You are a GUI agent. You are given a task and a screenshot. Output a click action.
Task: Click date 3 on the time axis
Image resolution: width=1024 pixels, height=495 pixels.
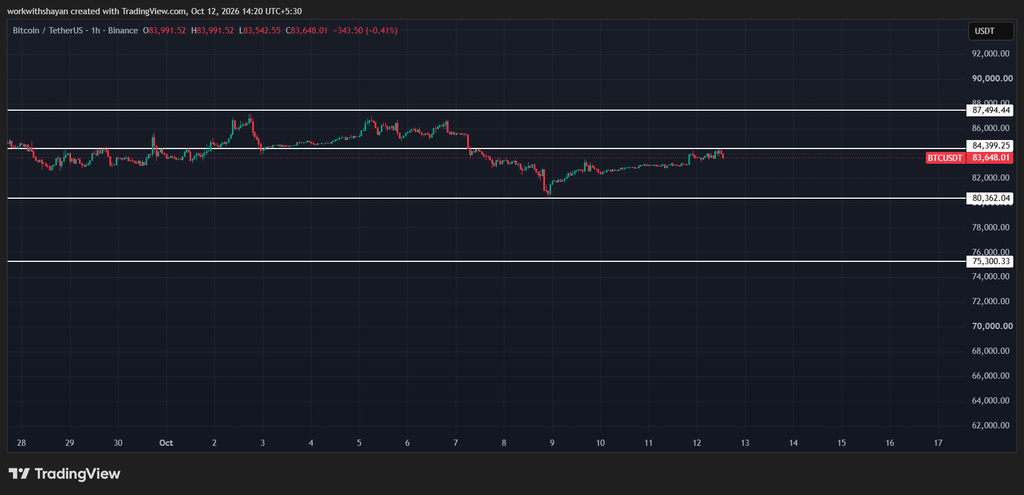[263, 443]
